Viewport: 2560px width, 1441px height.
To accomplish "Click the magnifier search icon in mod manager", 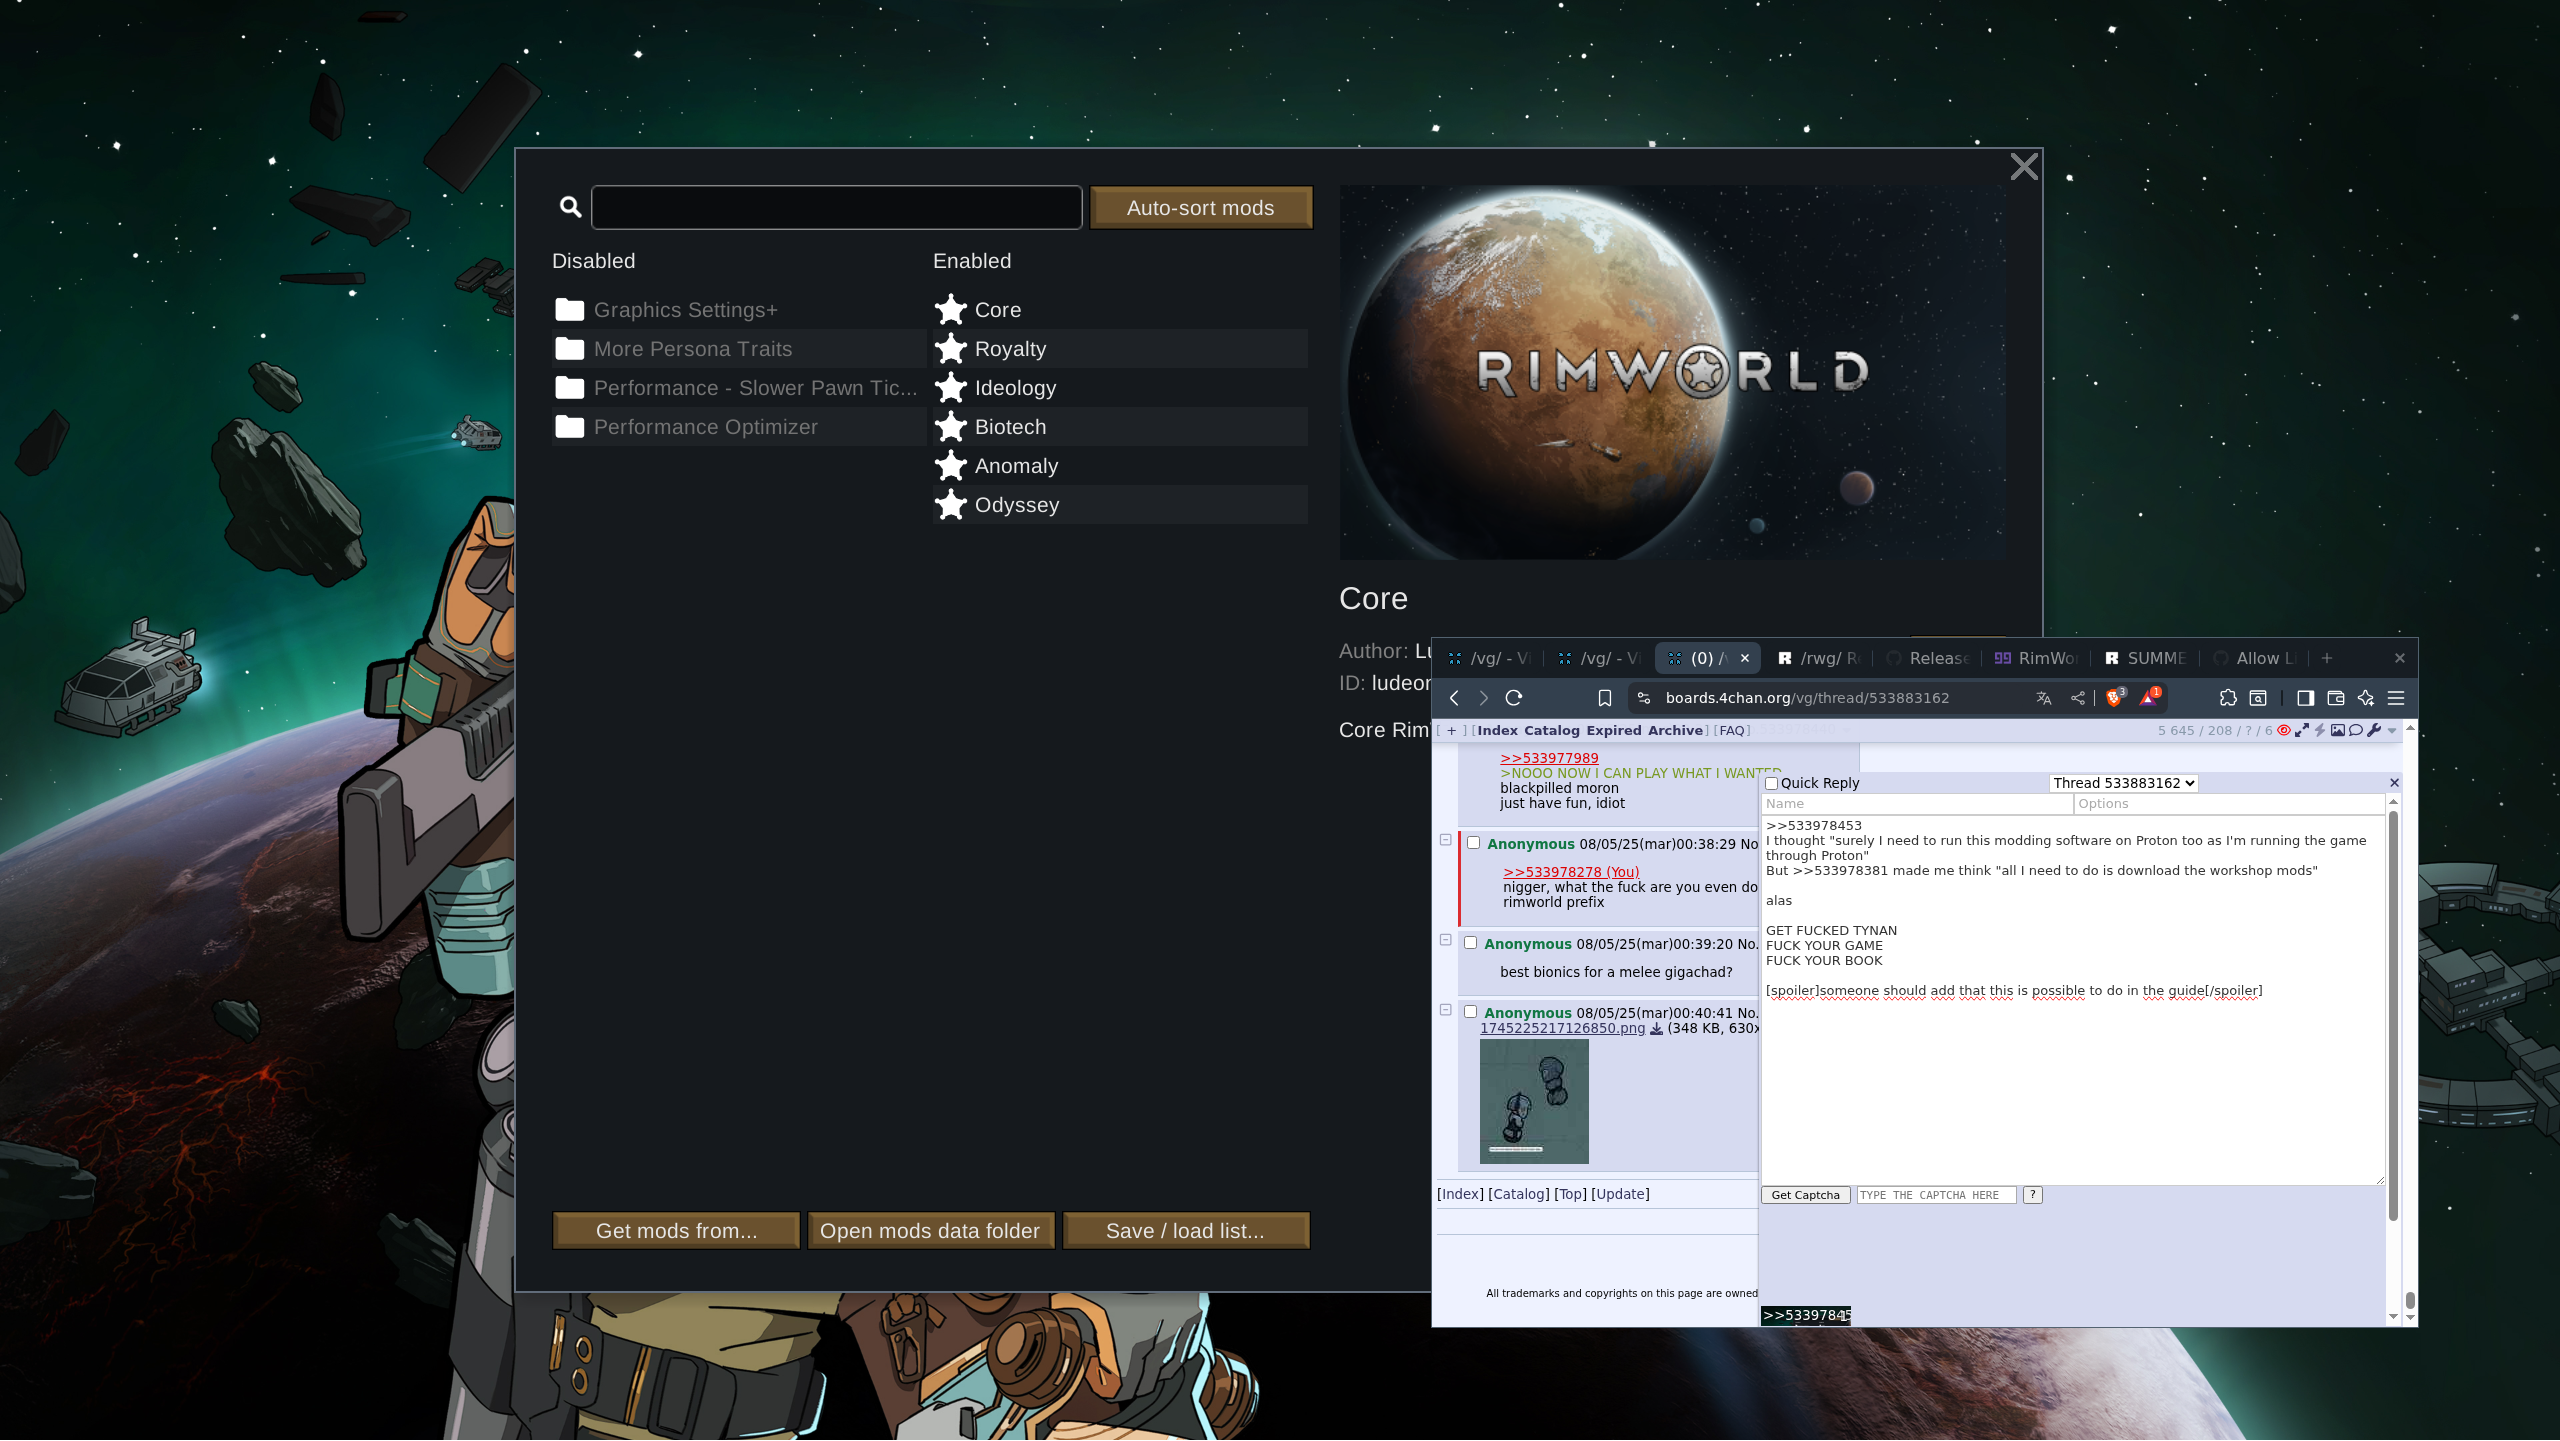I will 570,207.
